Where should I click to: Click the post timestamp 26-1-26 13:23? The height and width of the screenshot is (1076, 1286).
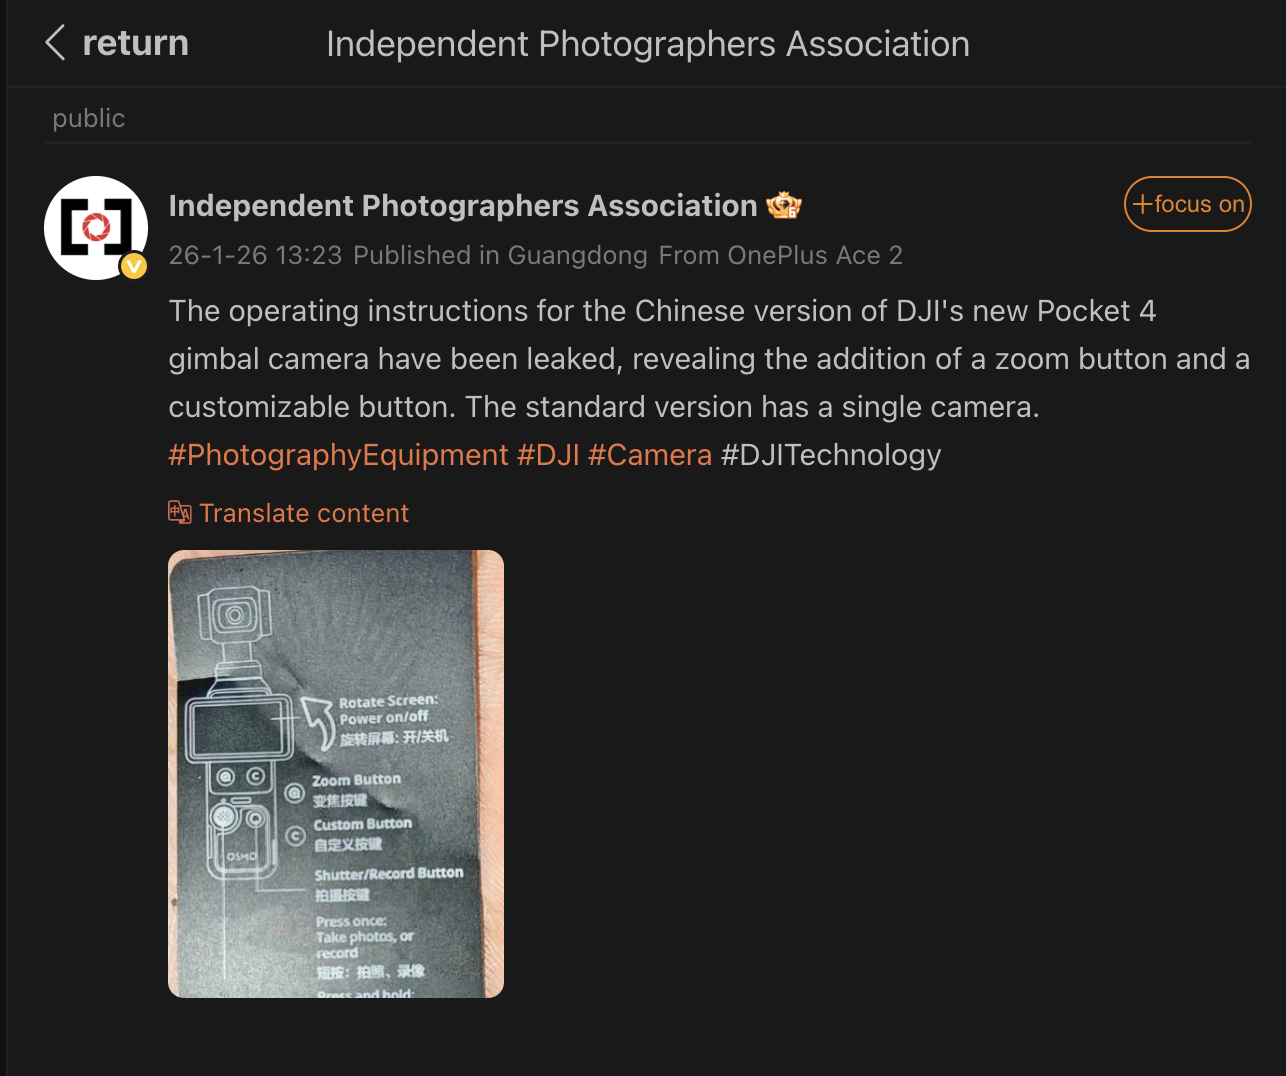point(255,255)
